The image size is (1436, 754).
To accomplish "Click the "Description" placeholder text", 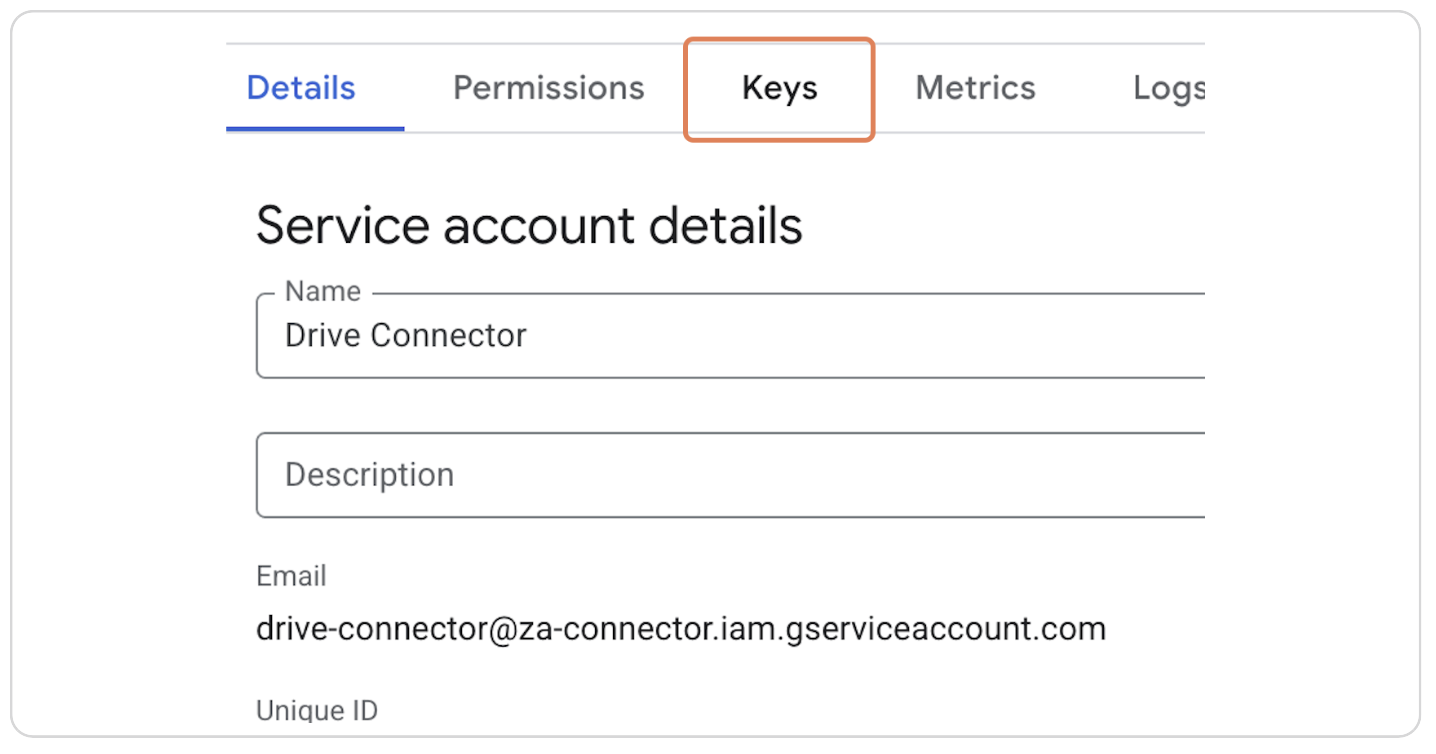I will (369, 474).
